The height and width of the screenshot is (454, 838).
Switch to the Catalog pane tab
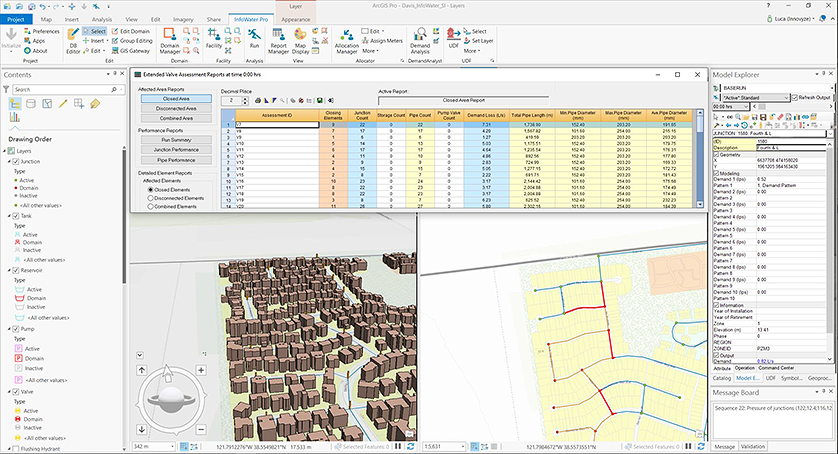pos(721,378)
